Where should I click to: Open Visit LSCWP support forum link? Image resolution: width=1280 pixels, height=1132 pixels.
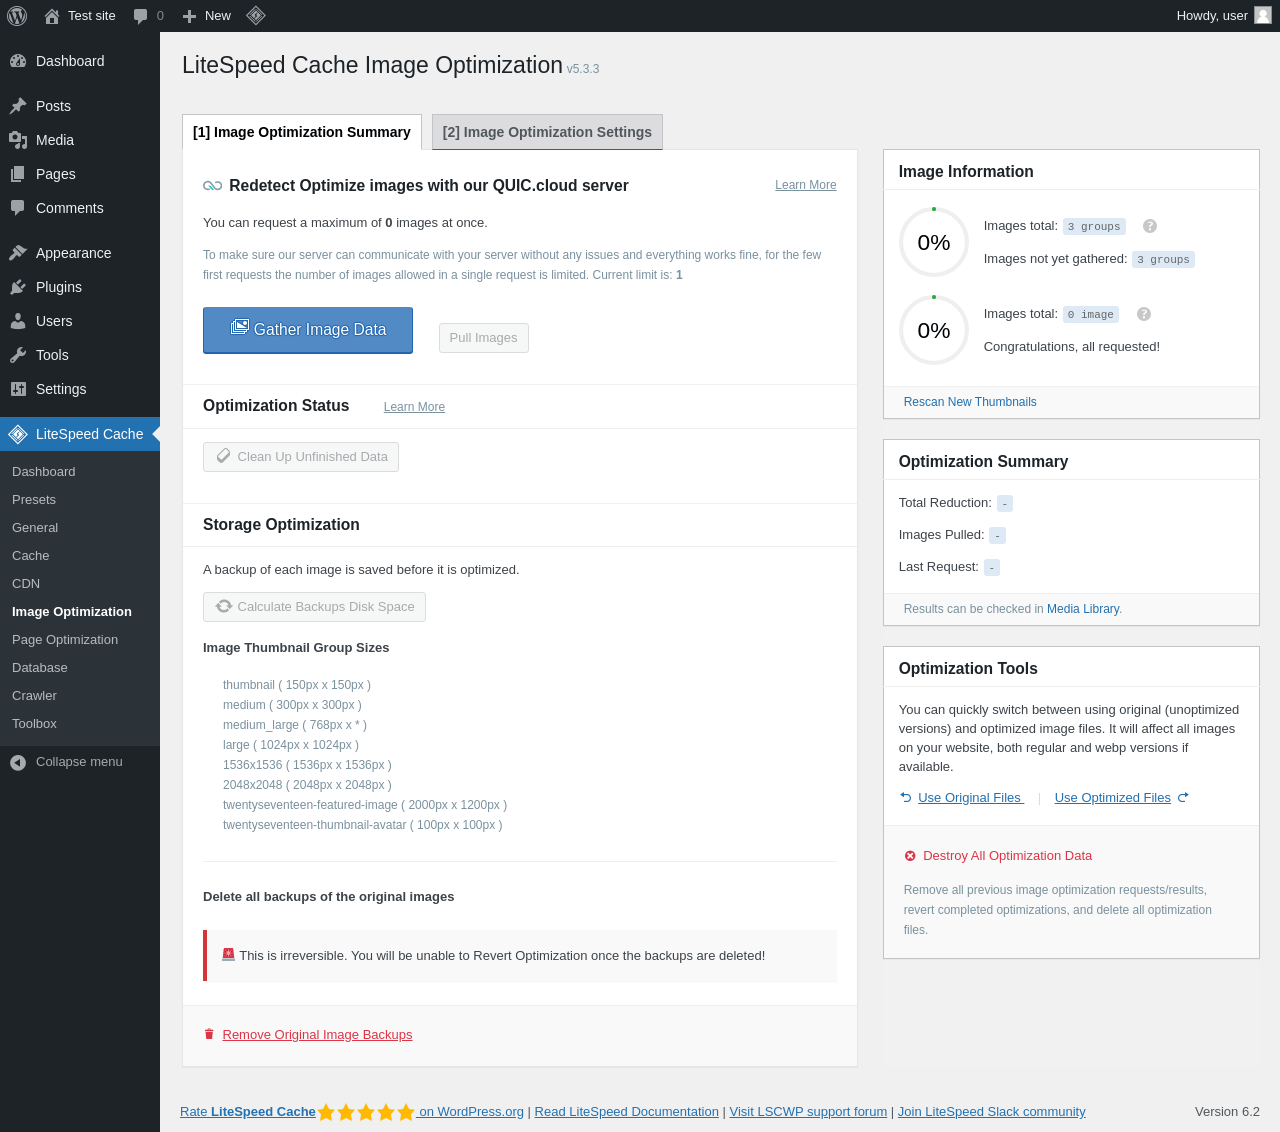pos(808,1112)
